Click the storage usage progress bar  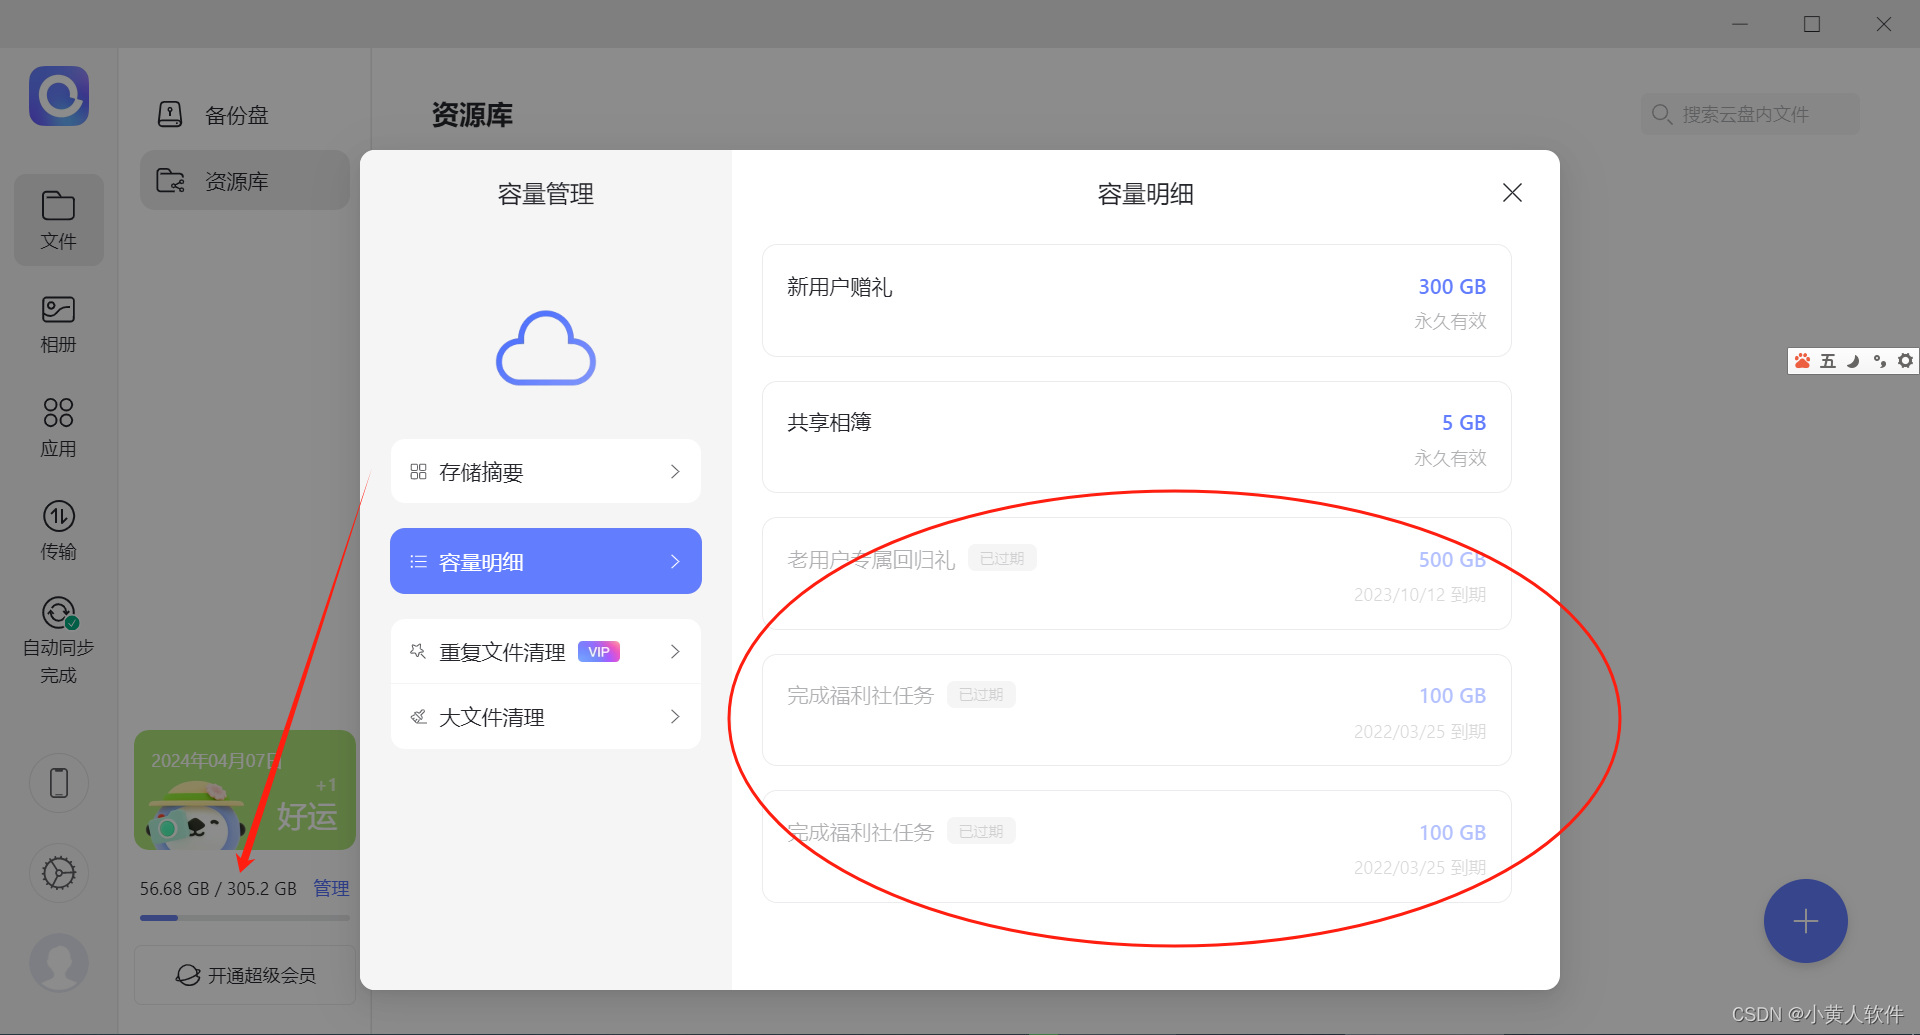245,917
